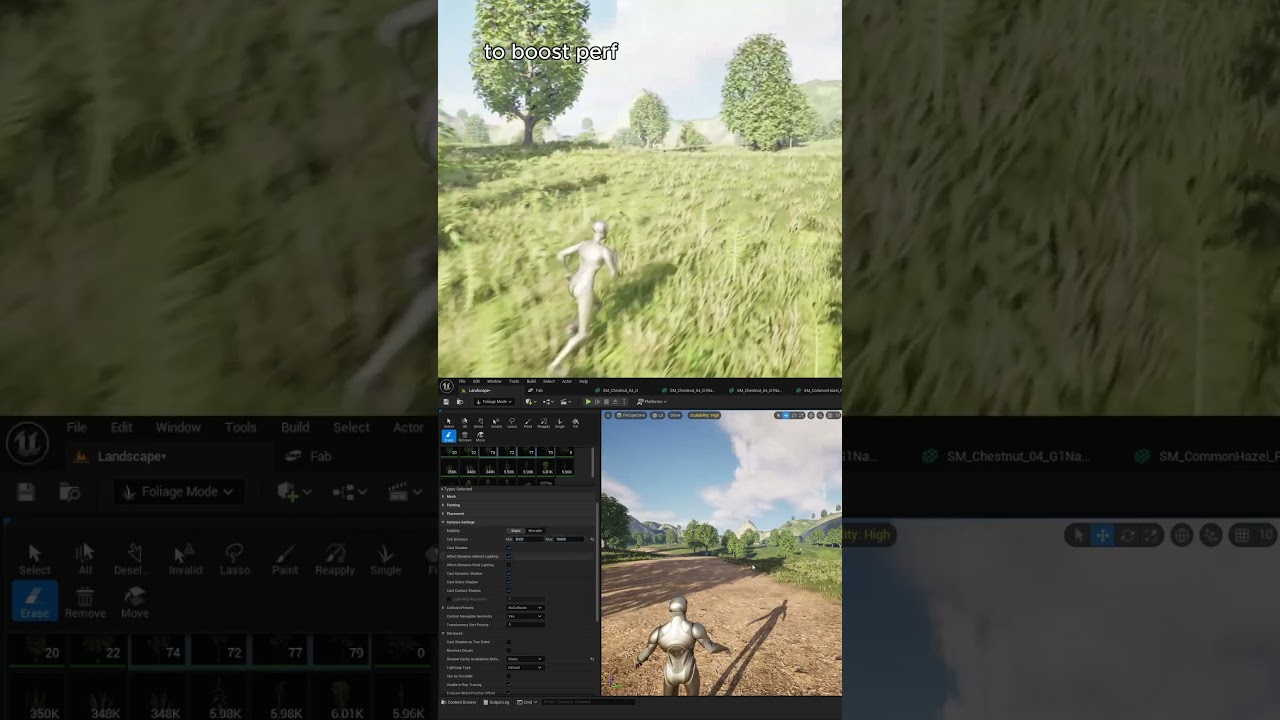
Task: Toggle Cast Static Shadow checkbox
Action: point(509,582)
